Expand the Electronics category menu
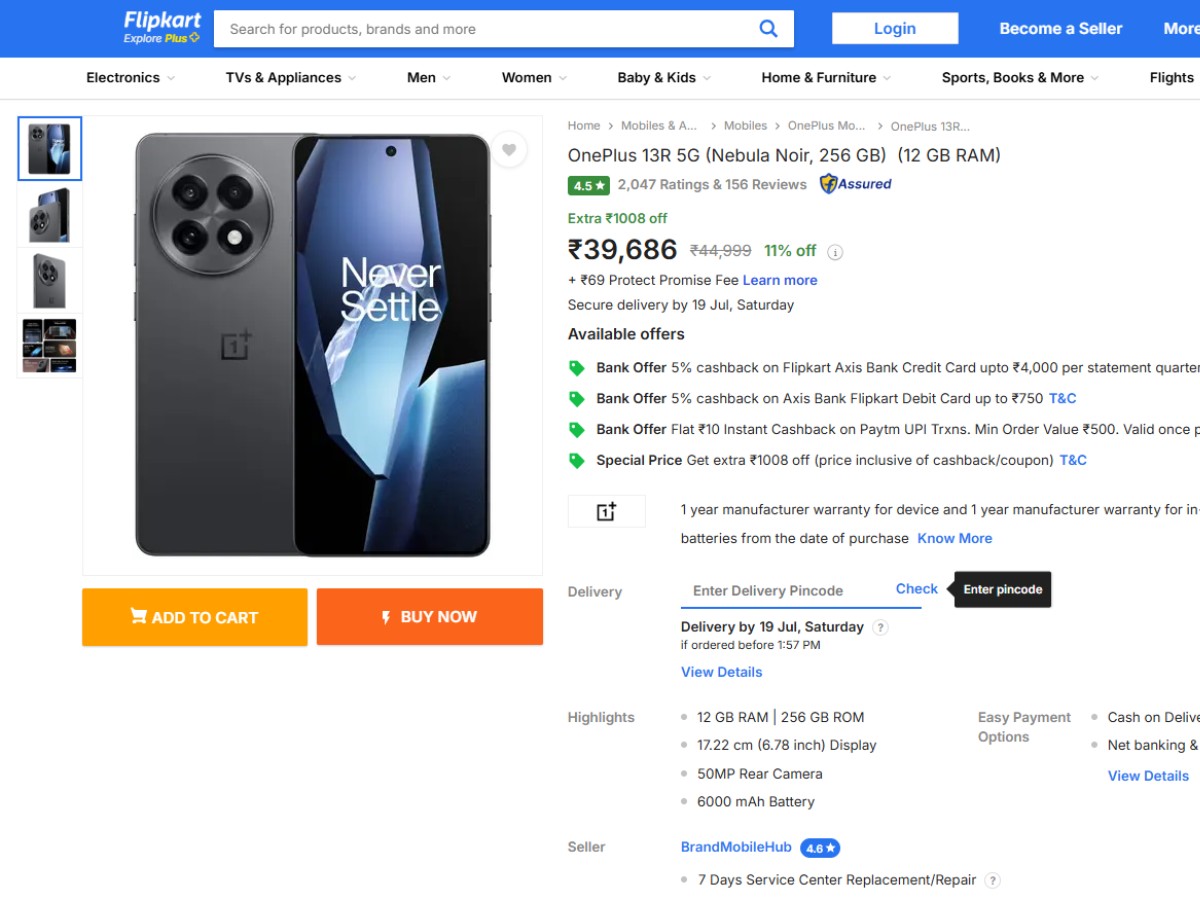Screen dimensions: 1200x900 pyautogui.click(x=130, y=77)
